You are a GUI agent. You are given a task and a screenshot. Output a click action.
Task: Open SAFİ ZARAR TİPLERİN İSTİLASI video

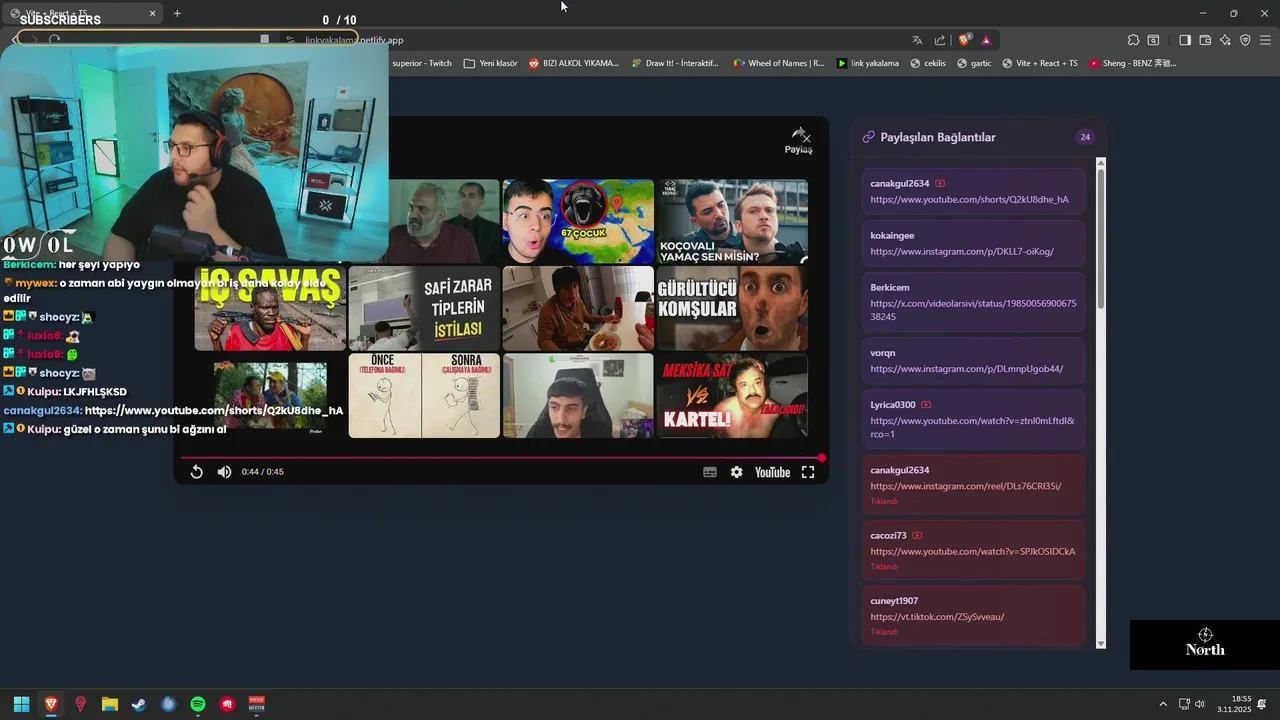coord(424,308)
